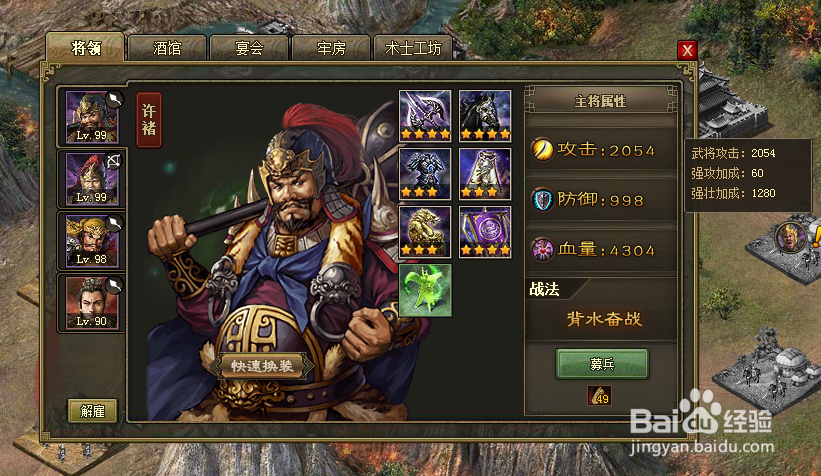Image resolution: width=821 pixels, height=476 pixels.
Task: Click the 募兵 recruit button
Action: (602, 363)
